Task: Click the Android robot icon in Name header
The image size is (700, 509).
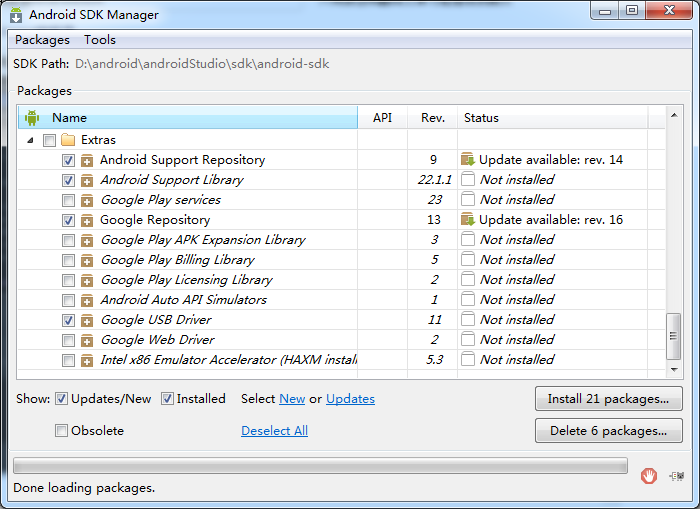Action: pos(32,117)
